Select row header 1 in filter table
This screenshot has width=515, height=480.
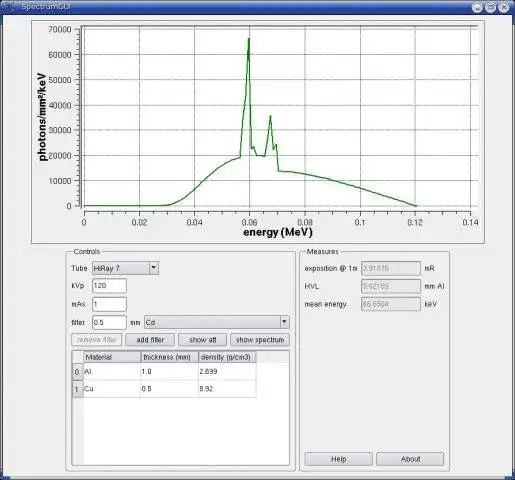[x=78, y=389]
